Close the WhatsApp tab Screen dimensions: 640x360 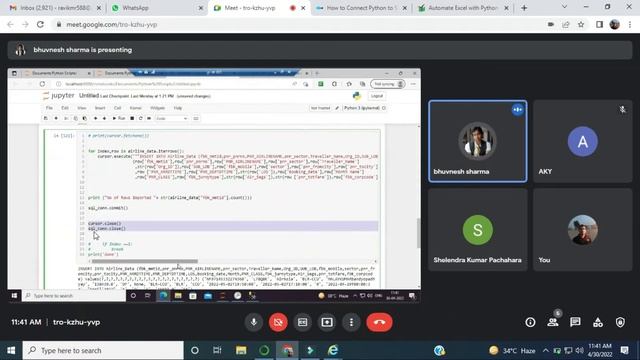pos(201,8)
